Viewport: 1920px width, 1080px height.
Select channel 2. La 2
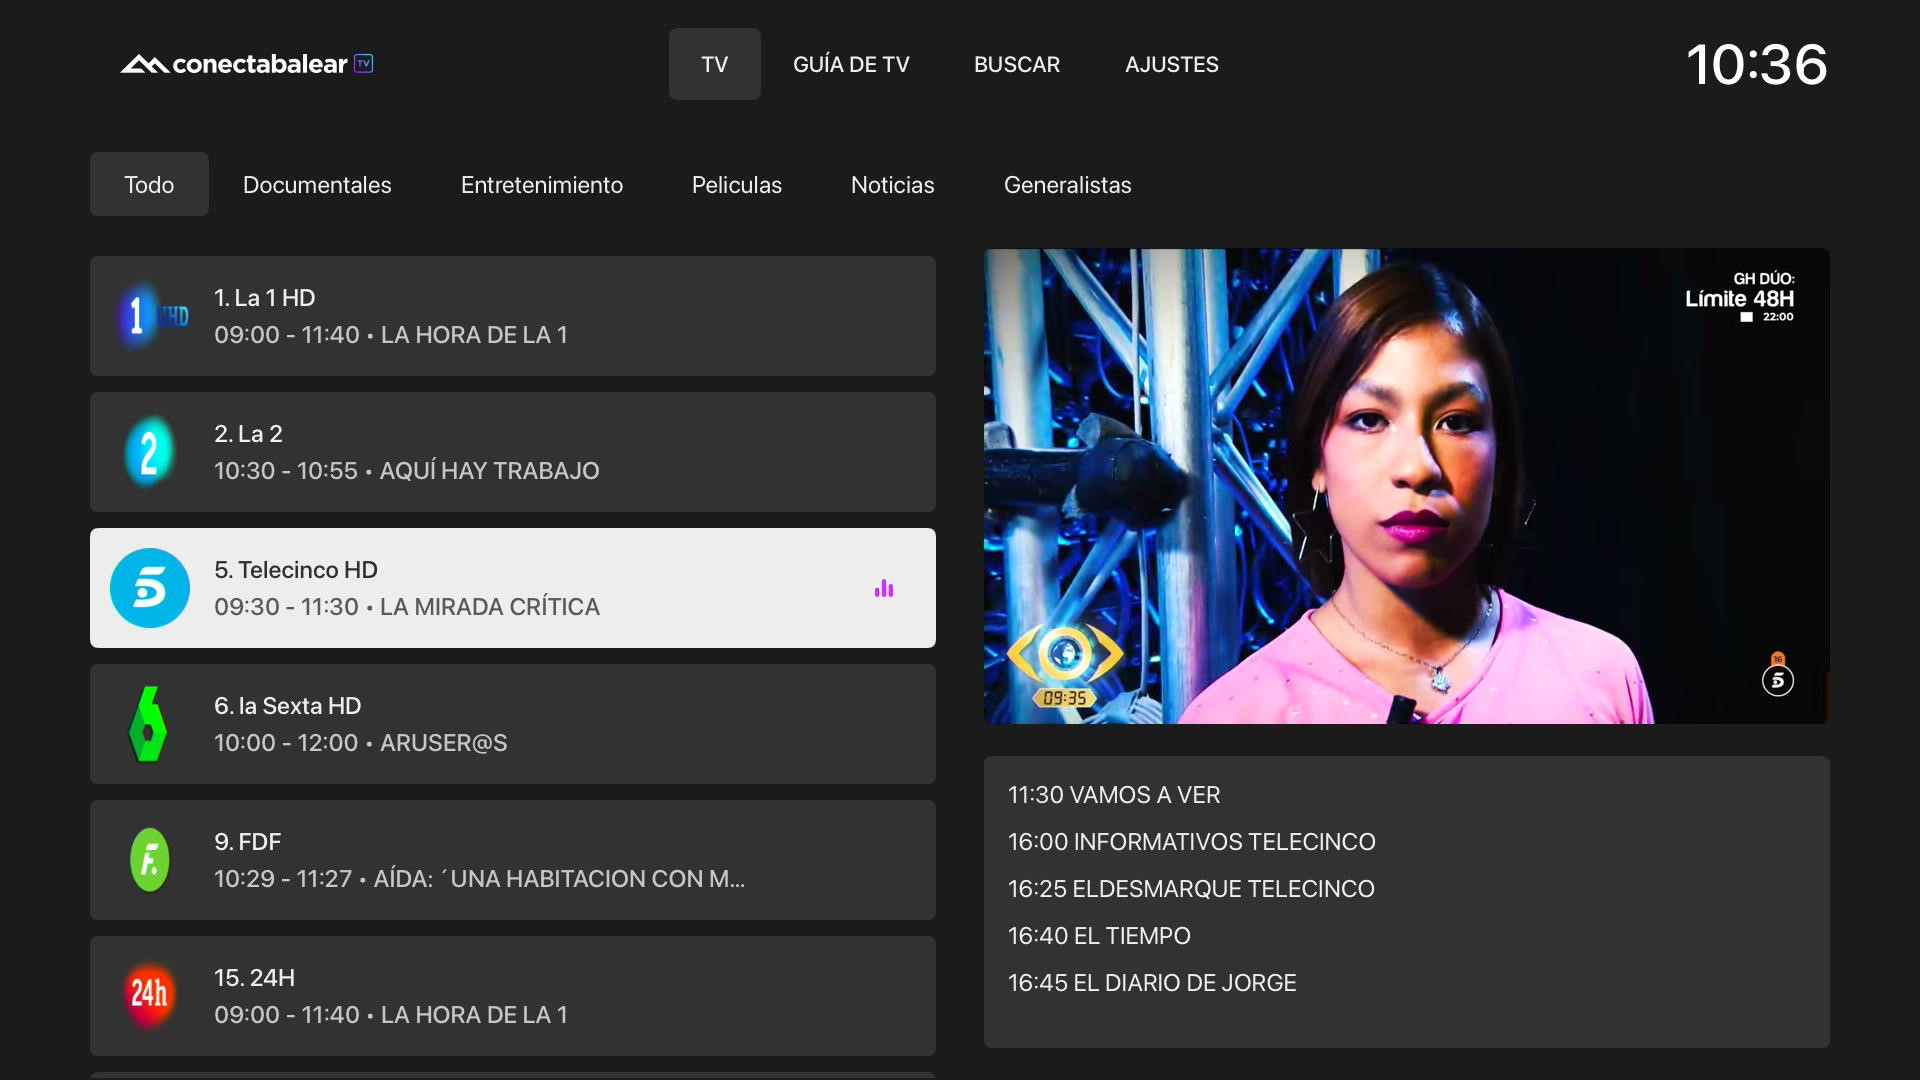[x=513, y=452]
